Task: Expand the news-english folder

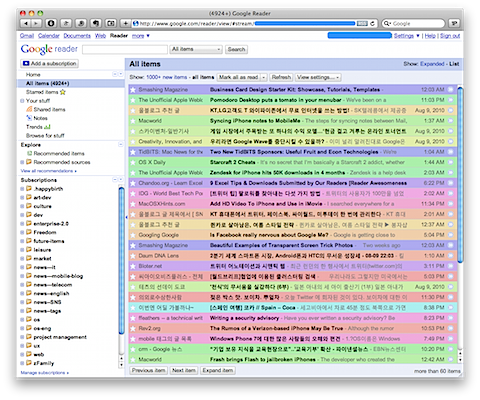Action: (x=22, y=293)
